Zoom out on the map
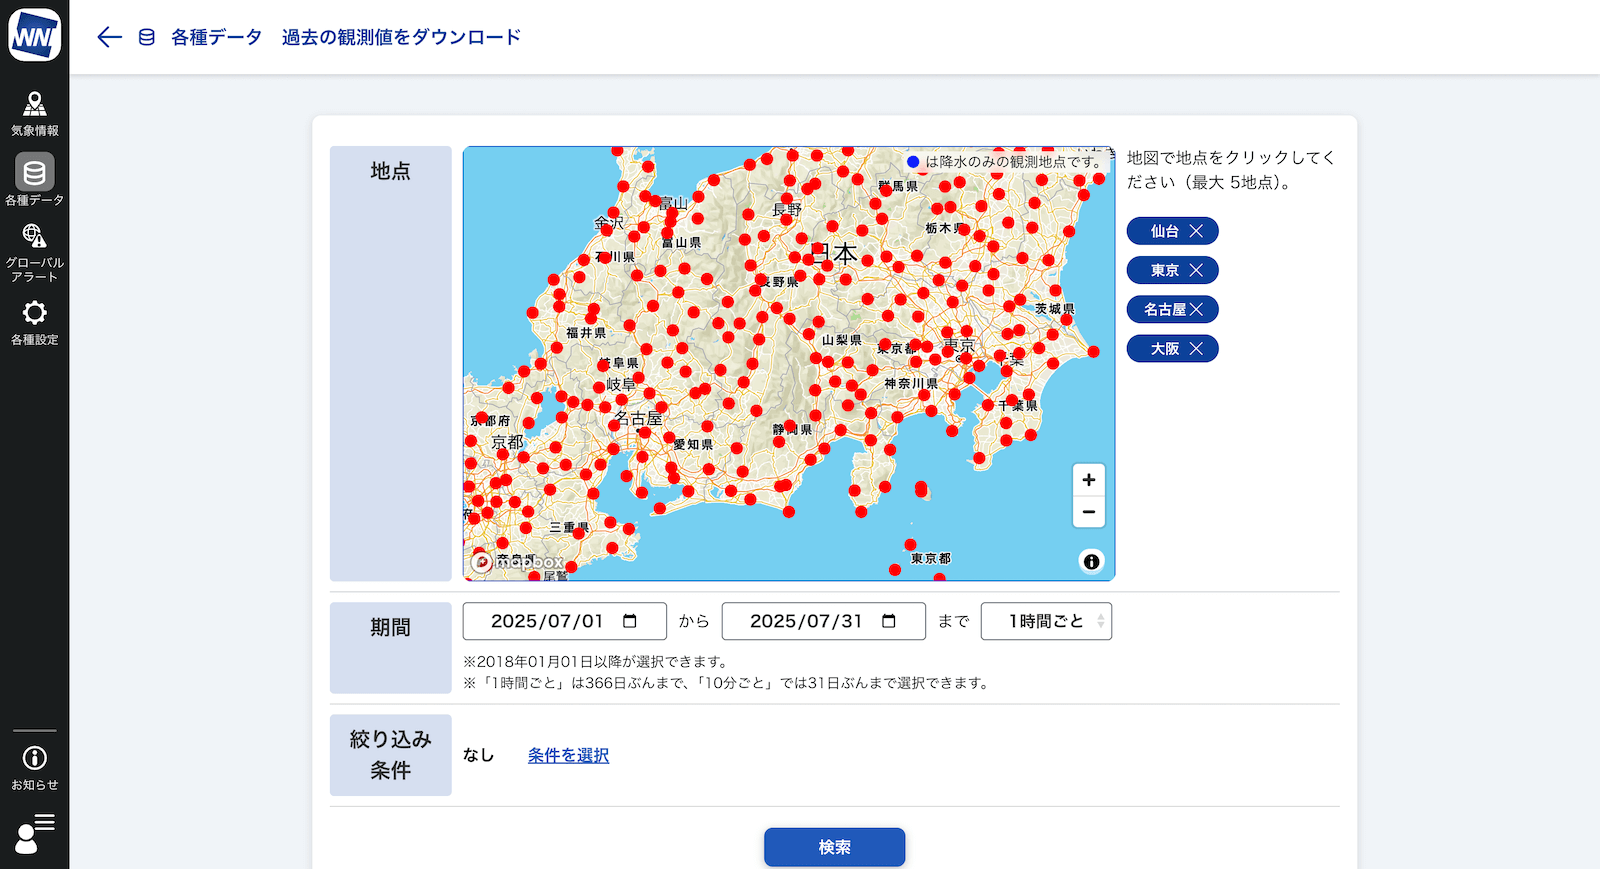 1088,512
